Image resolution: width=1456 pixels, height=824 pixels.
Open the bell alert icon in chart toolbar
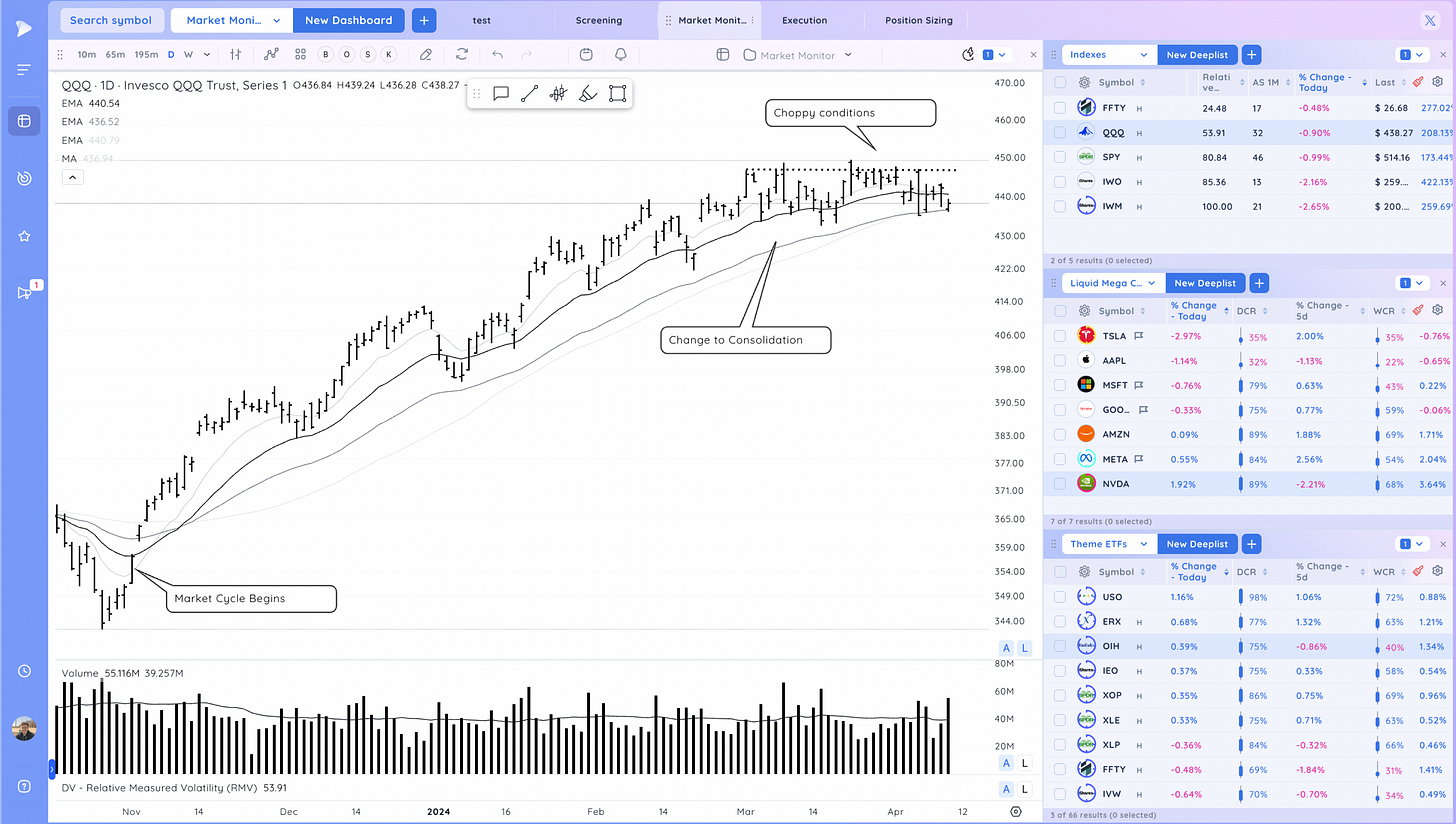[621, 54]
